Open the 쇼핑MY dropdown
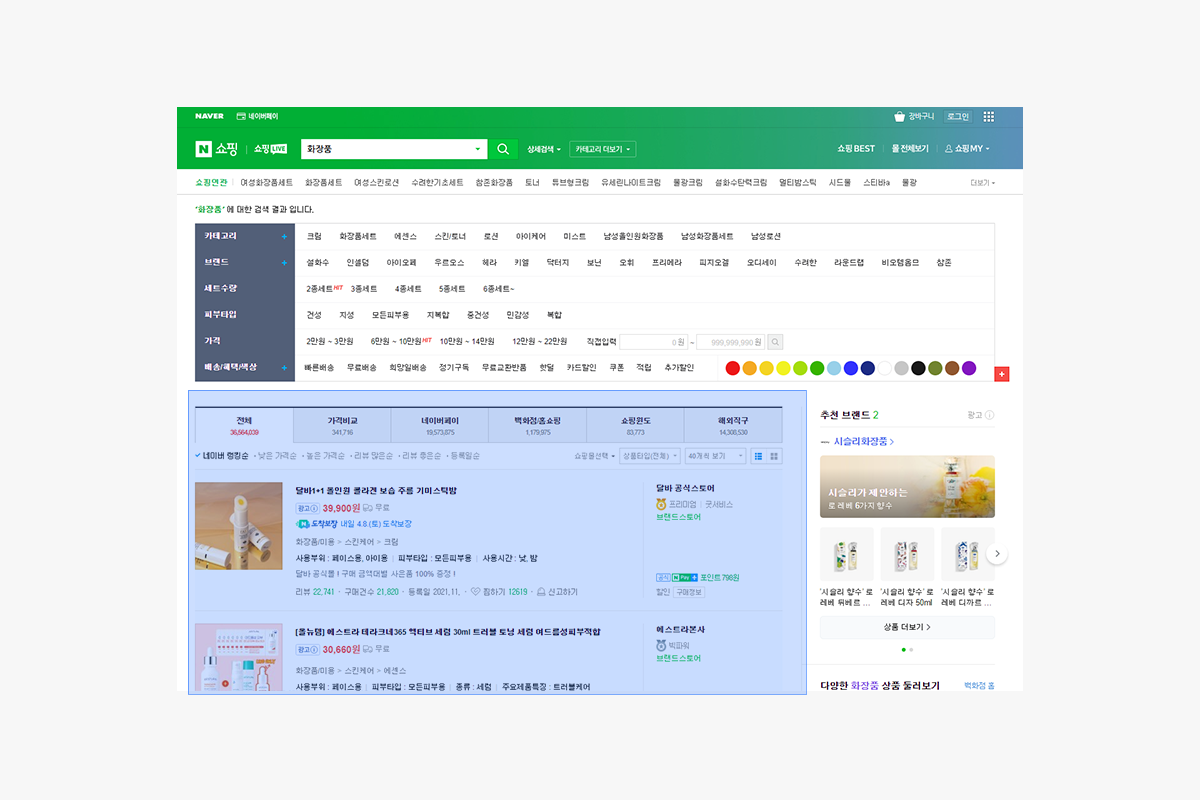This screenshot has height=800, width=1200. click(967, 149)
